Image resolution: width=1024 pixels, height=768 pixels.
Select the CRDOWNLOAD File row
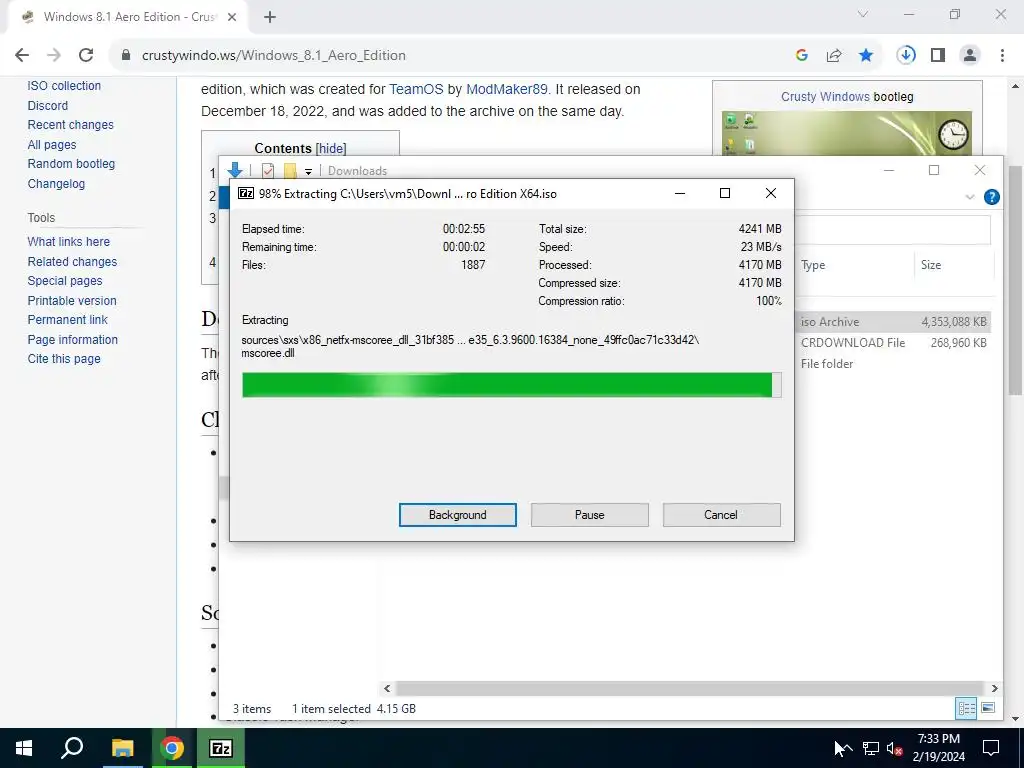pos(893,343)
